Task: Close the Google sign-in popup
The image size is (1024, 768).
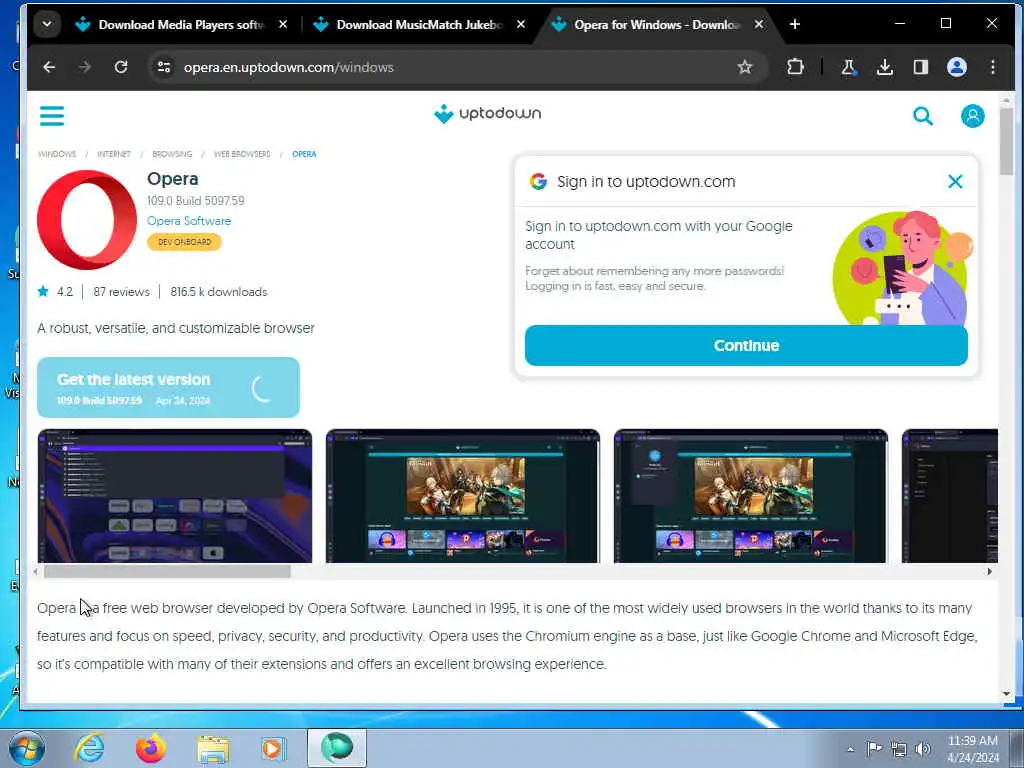Action: (955, 182)
